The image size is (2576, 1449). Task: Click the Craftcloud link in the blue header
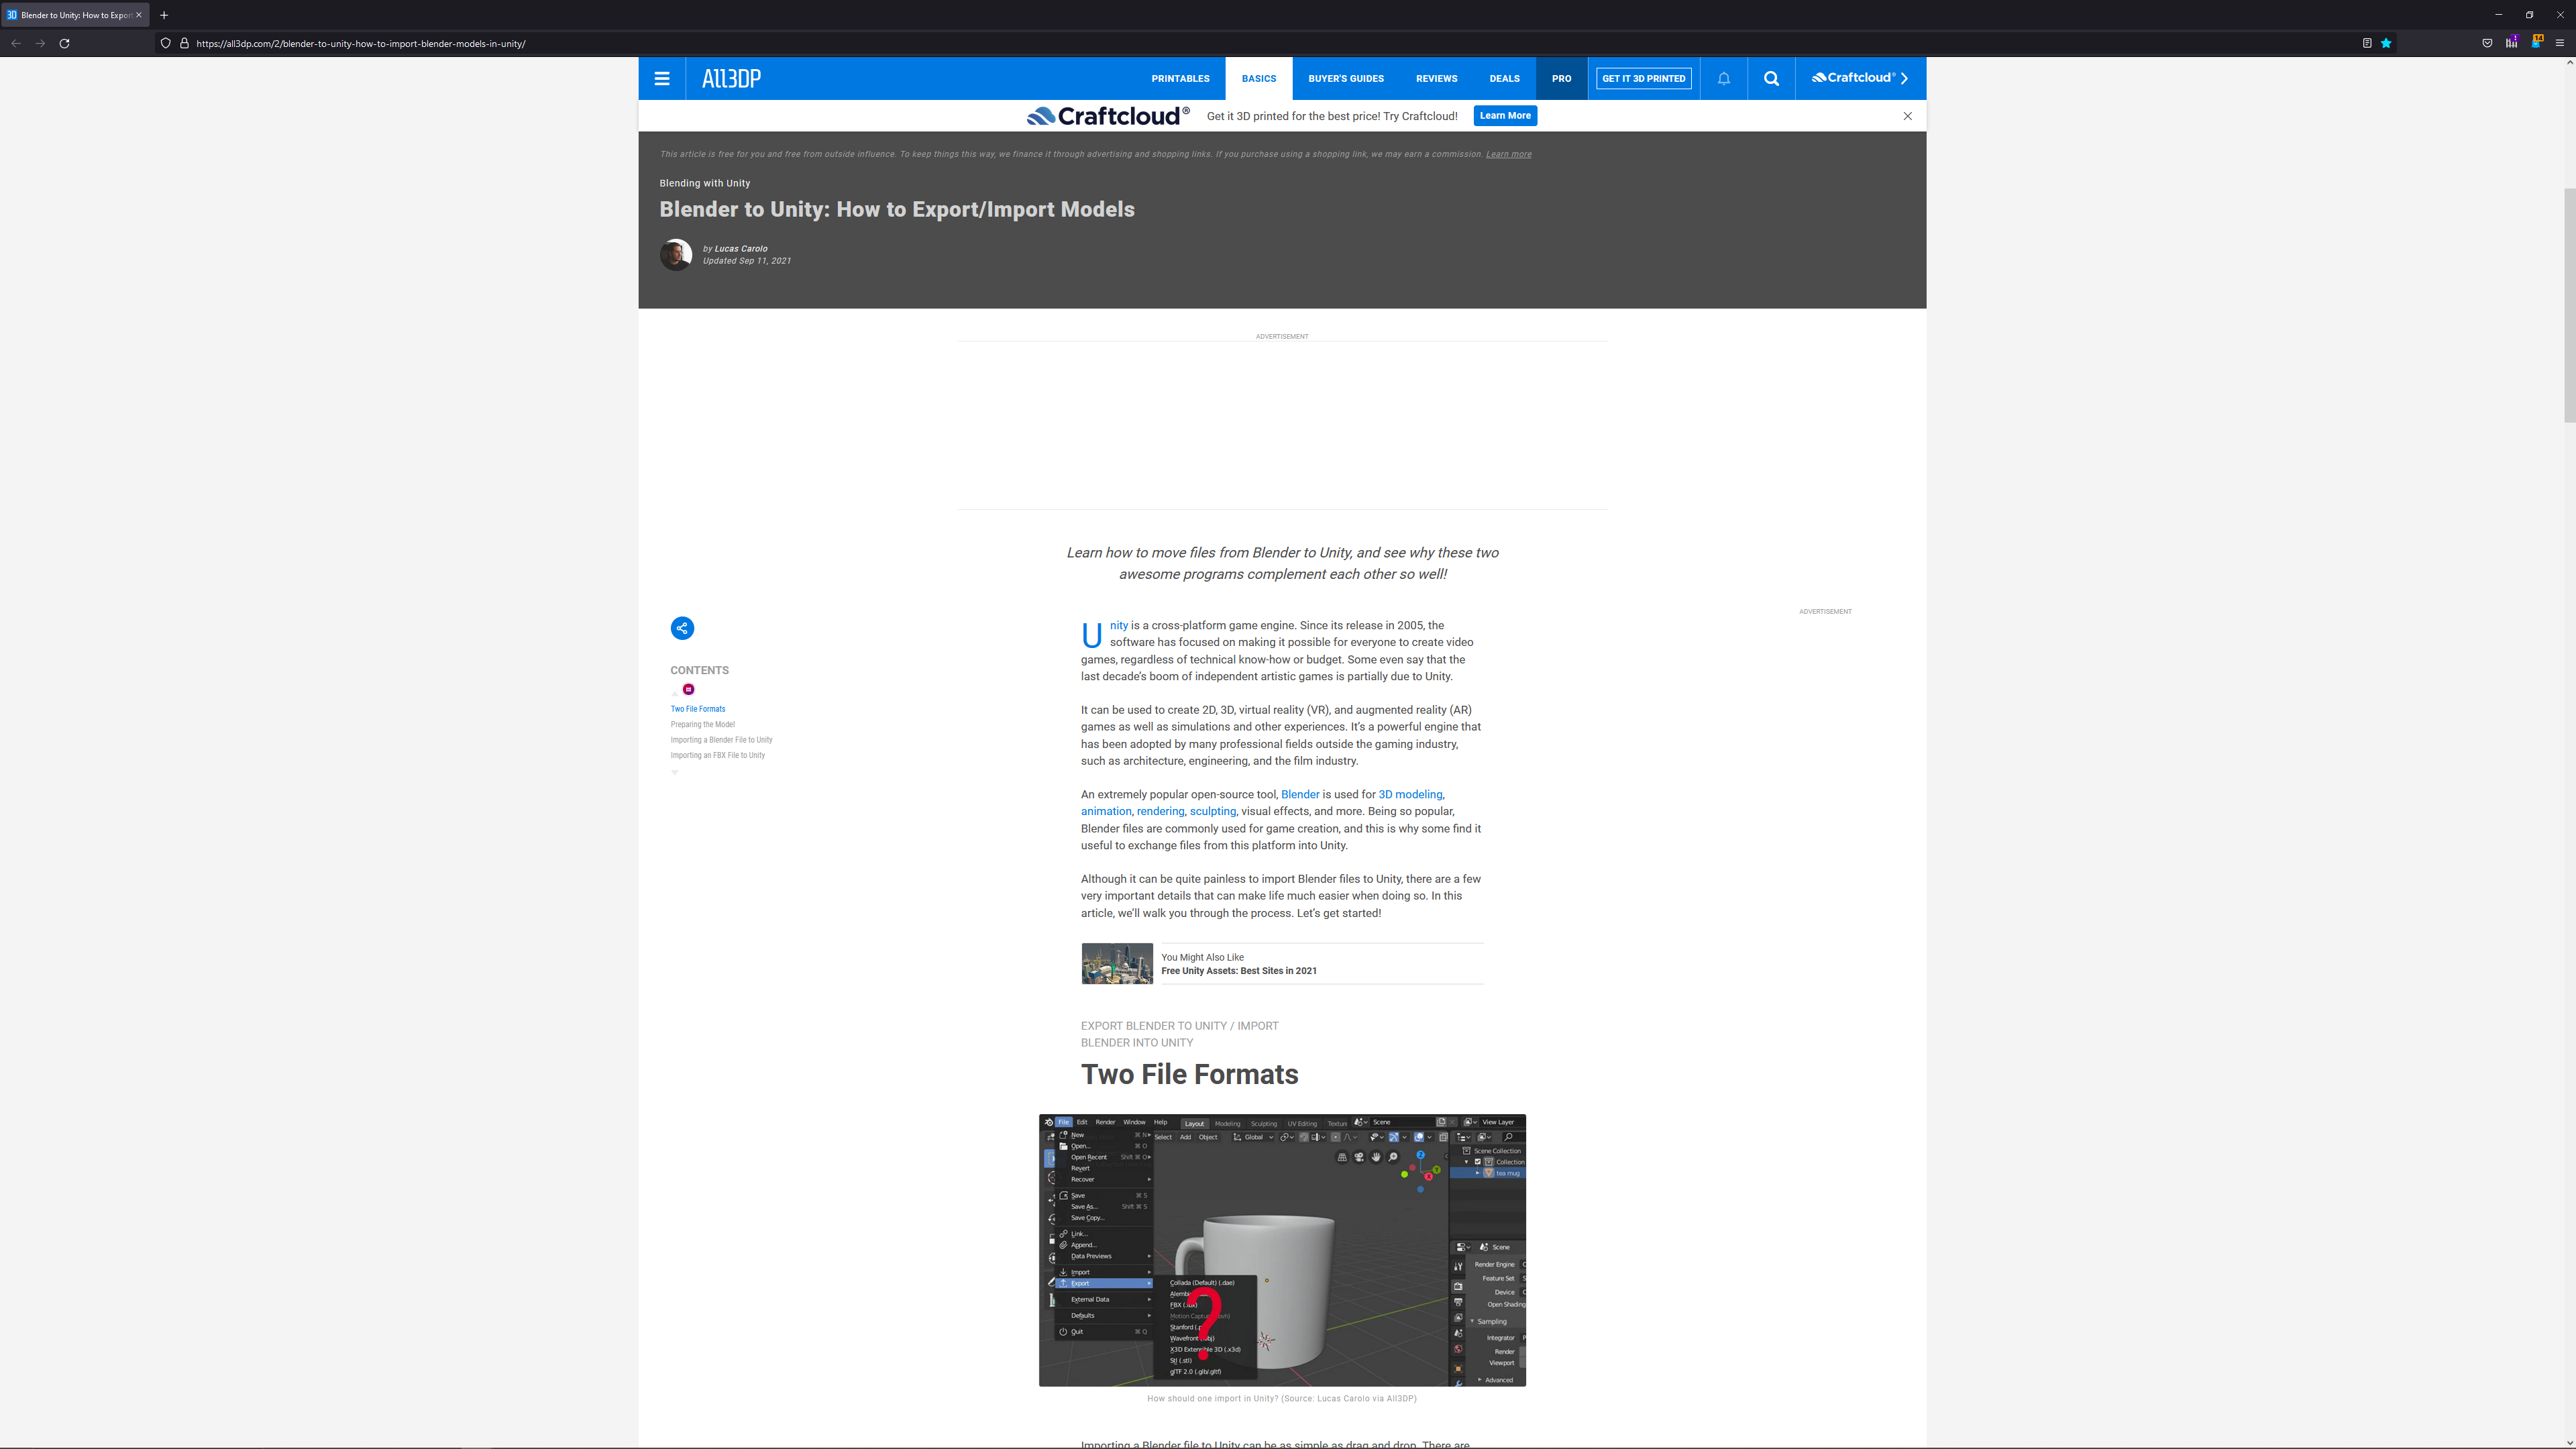1860,78
